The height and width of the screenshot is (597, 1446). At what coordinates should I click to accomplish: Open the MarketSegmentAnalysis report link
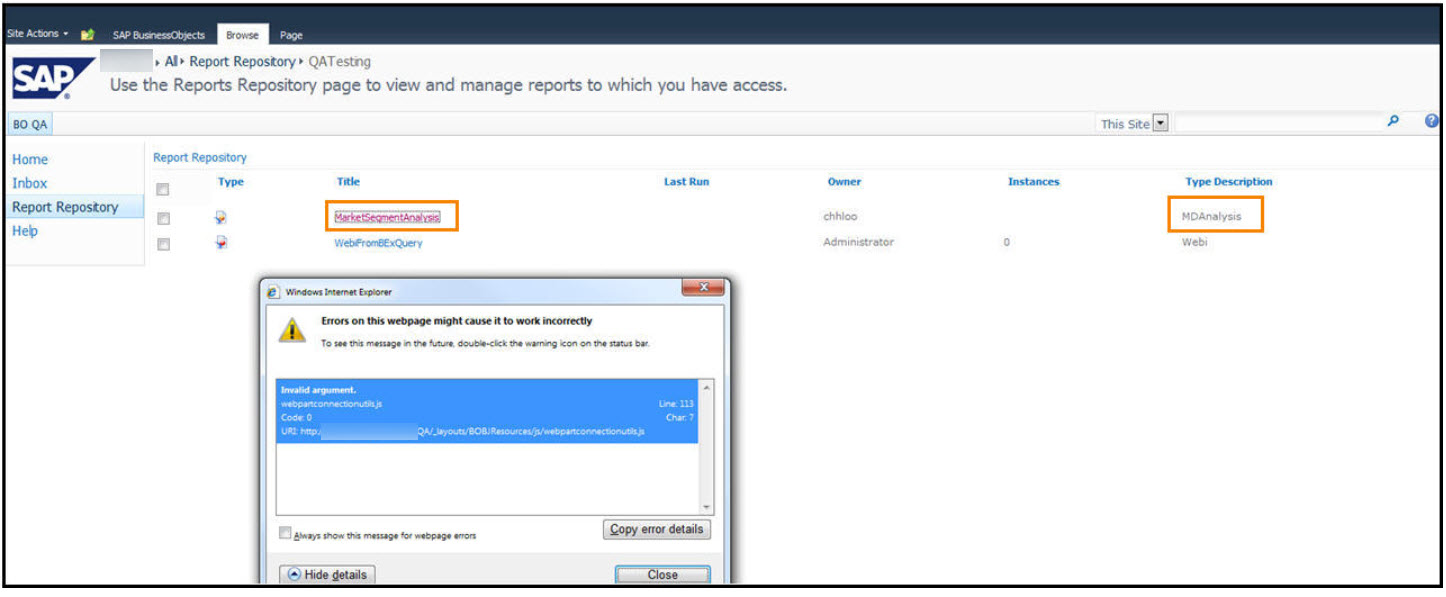pos(387,217)
